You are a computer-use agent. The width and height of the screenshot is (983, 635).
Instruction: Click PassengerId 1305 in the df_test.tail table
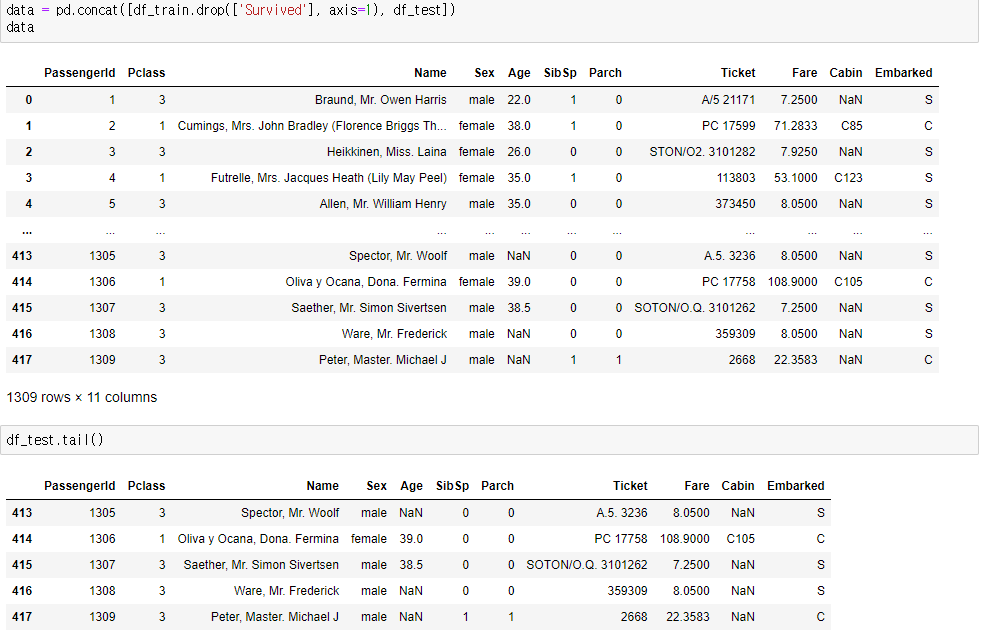click(x=102, y=513)
